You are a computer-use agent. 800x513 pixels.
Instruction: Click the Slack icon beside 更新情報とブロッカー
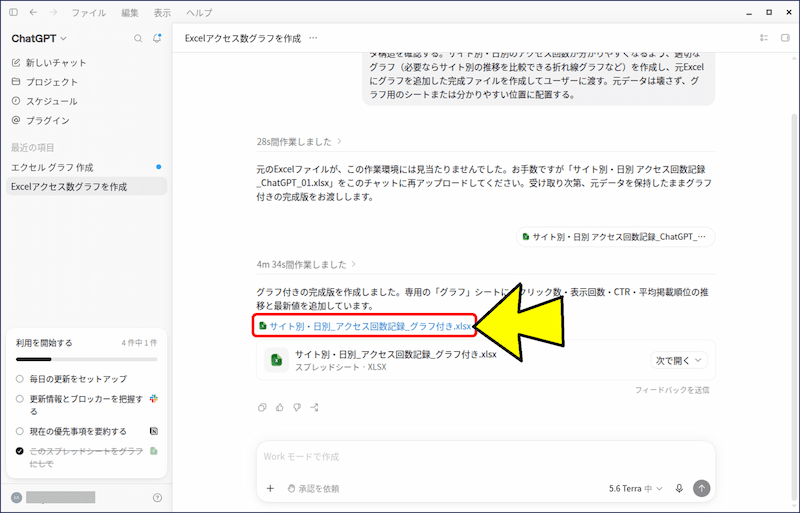tap(154, 399)
